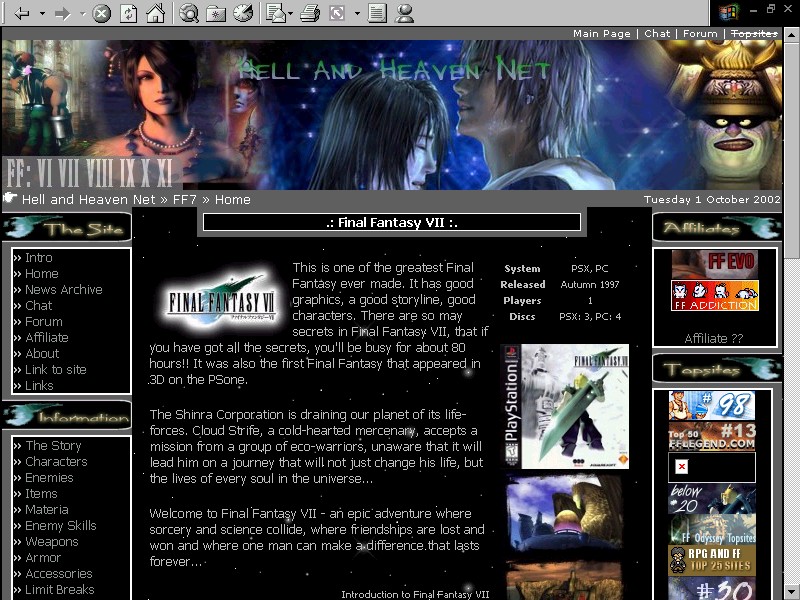This screenshot has width=800, height=600.
Task: Click the Forward arrow button
Action: click(x=63, y=13)
